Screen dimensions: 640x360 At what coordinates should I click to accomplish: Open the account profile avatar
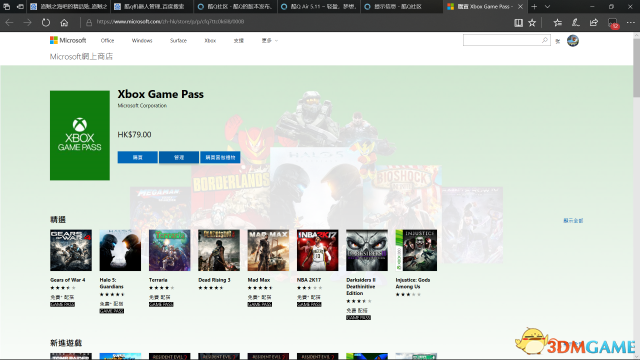pos(573,40)
